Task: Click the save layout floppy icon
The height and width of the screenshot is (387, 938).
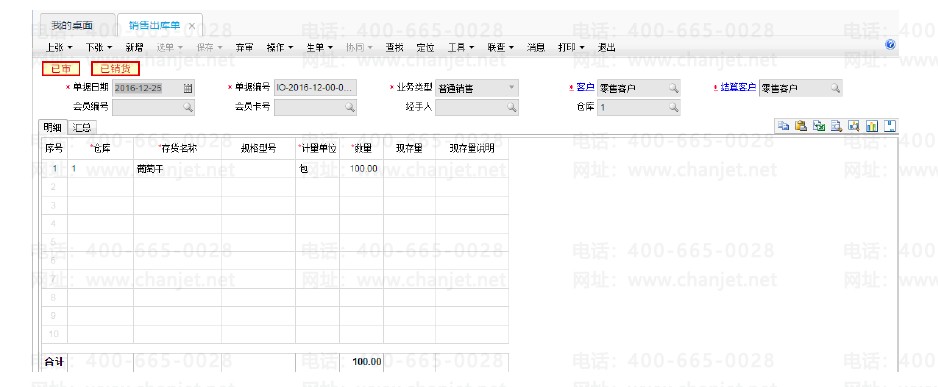Action: [x=890, y=126]
